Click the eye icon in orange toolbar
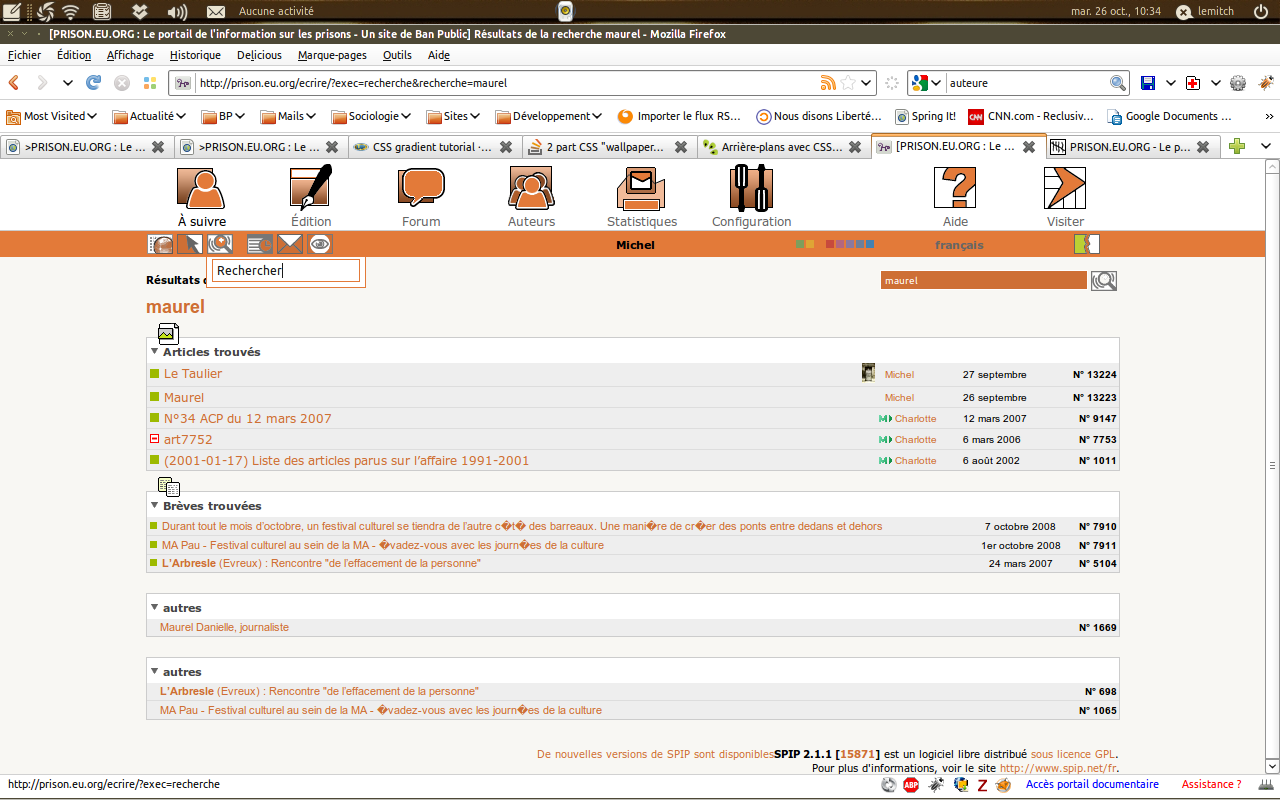The image size is (1280, 800). click(320, 244)
